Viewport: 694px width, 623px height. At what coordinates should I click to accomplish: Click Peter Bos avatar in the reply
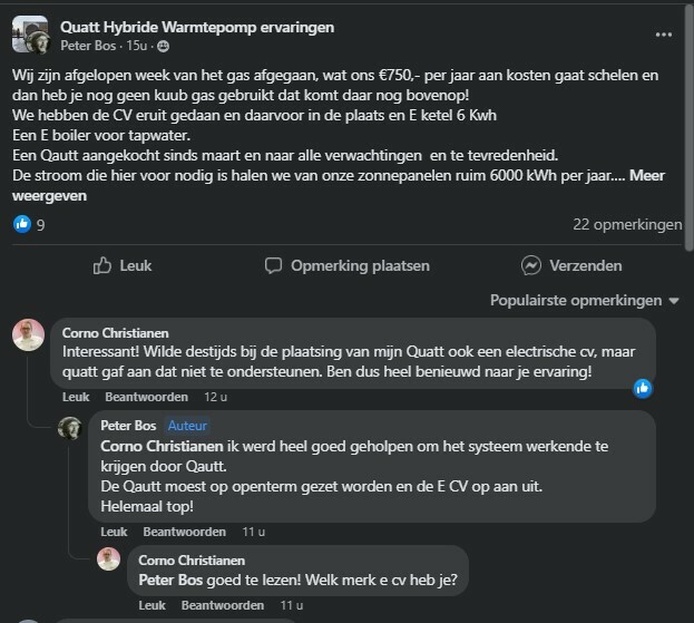69,428
